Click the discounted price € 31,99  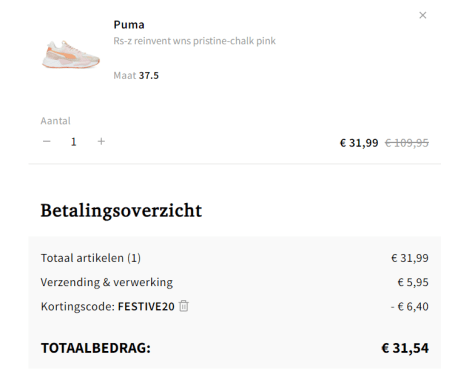click(359, 143)
